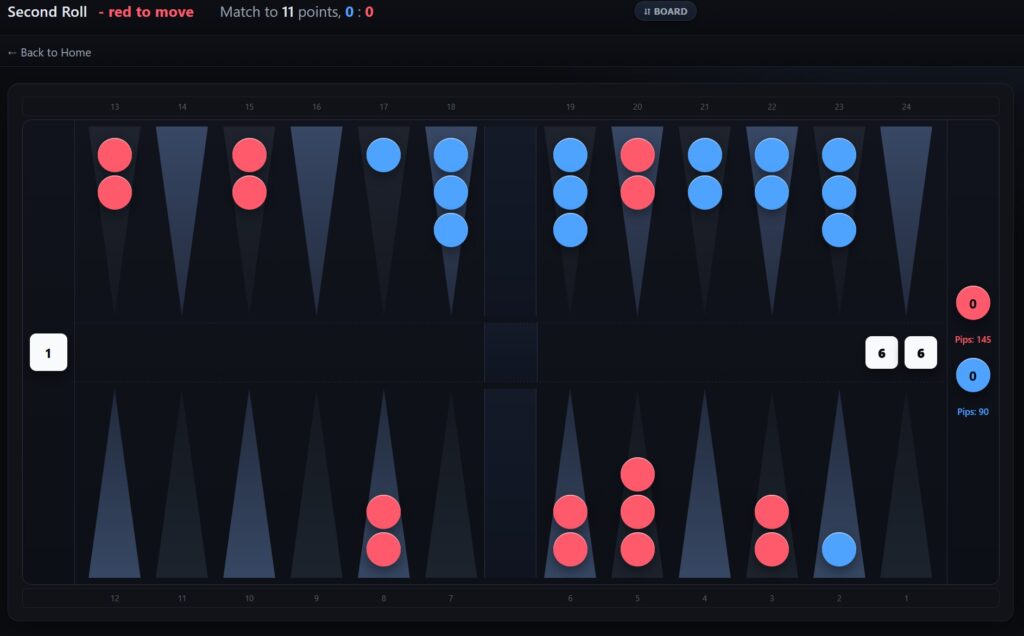Pick the lone blue checker on point 17
The image size is (1024, 636).
(383, 155)
